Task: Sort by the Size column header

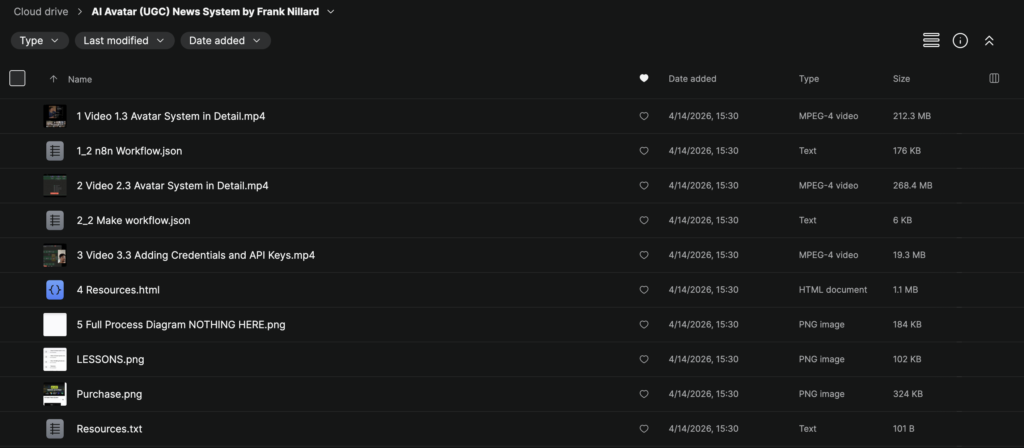Action: pyautogui.click(x=902, y=78)
